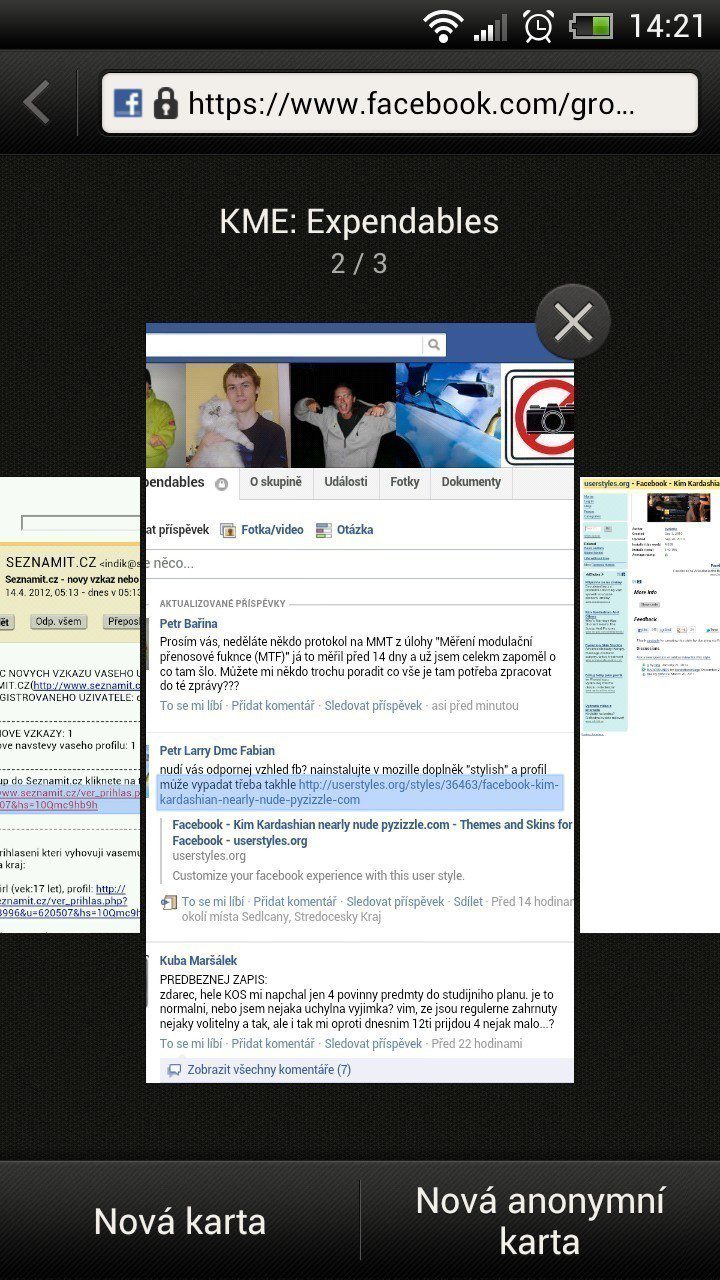Click Přidat komentář on Petr Bařina's post

(x=273, y=706)
